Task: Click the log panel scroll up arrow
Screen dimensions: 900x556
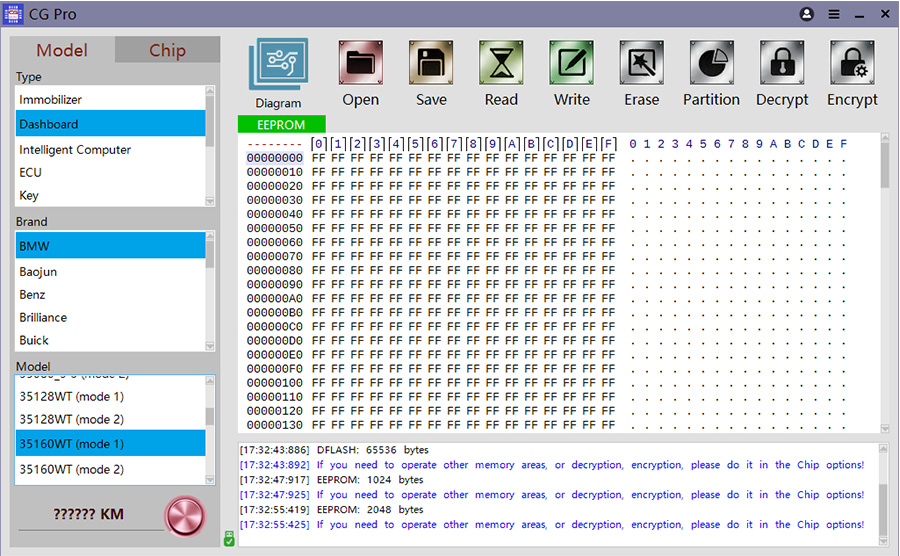Action: pyautogui.click(x=883, y=449)
